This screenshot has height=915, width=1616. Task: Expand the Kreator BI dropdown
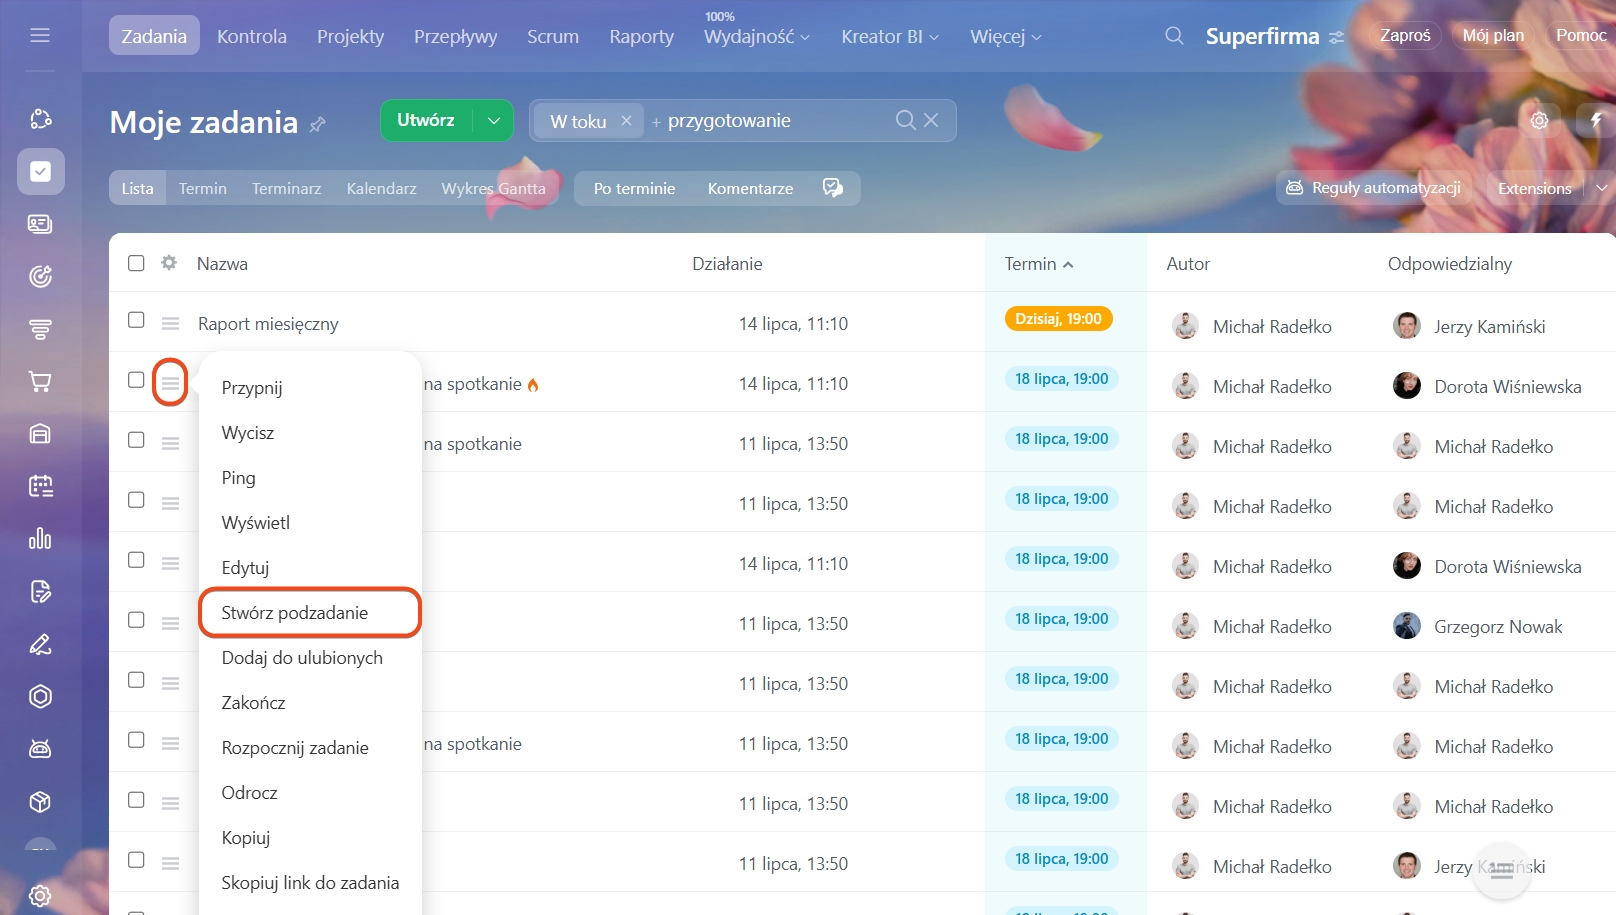pos(890,36)
